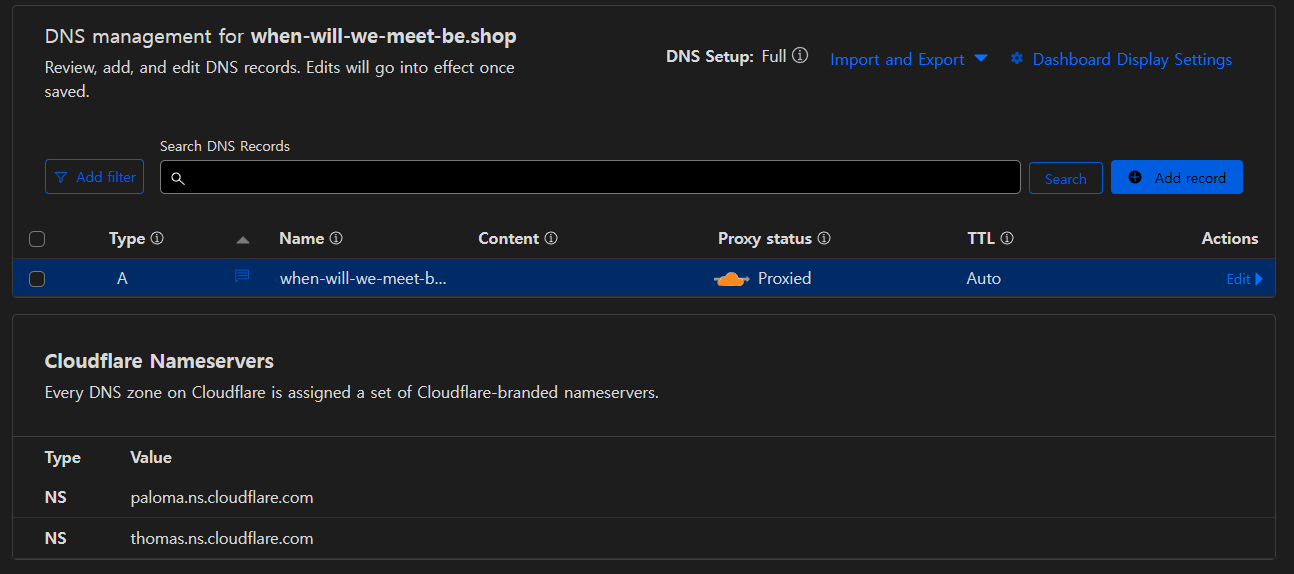Click the orange Proxied cloud icon
The image size is (1294, 574).
(732, 279)
